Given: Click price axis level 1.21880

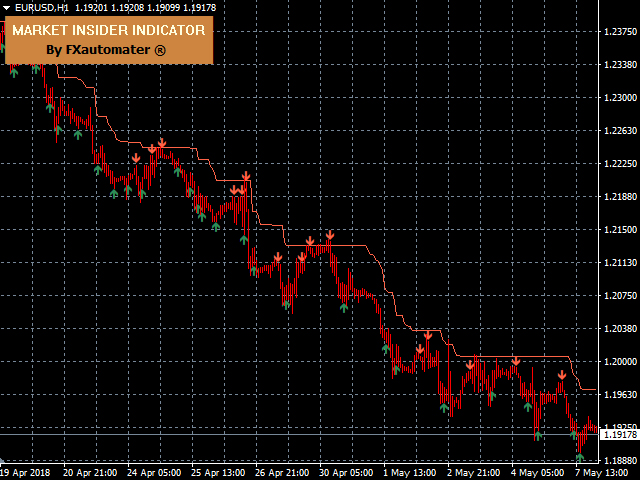Looking at the screenshot, I should point(620,197).
